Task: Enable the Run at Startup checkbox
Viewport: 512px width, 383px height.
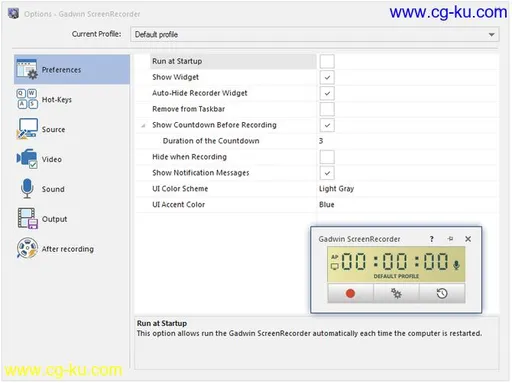Action: tap(327, 62)
